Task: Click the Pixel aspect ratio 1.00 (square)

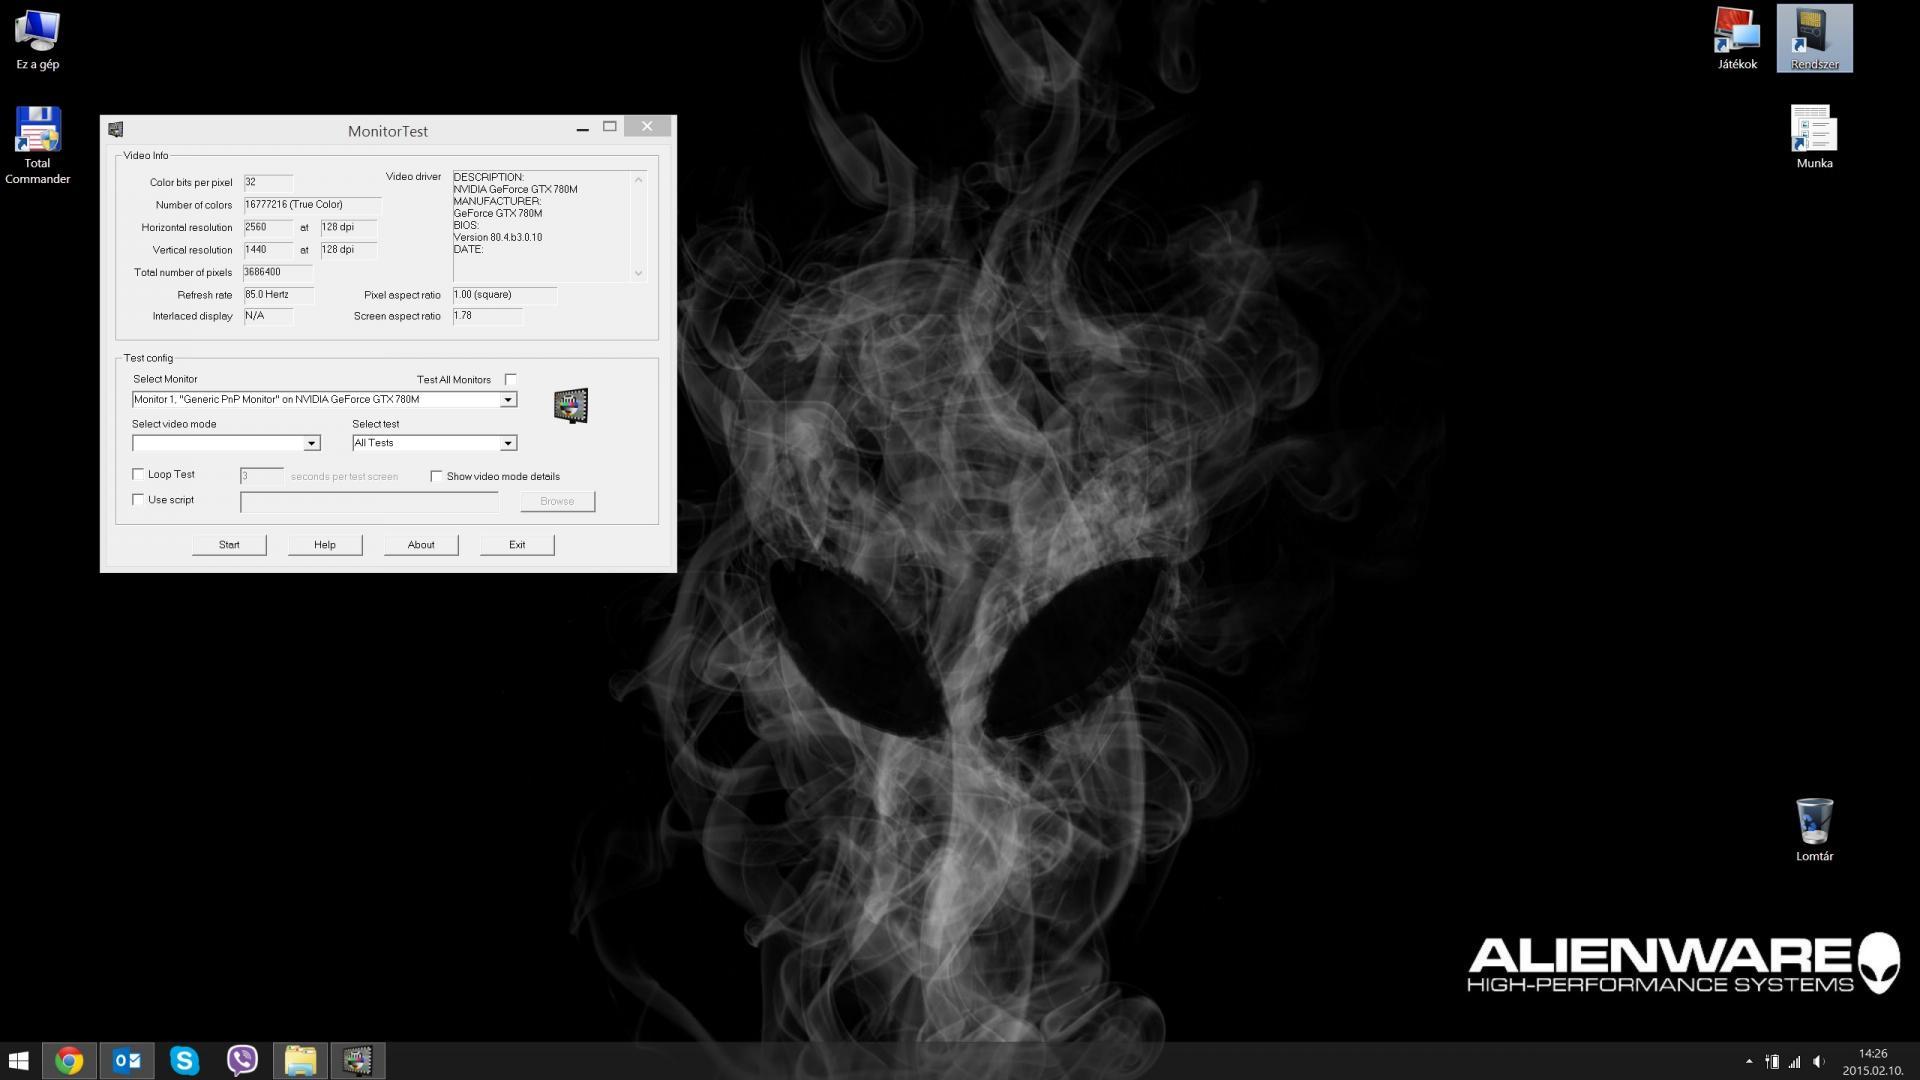Action: tap(504, 295)
